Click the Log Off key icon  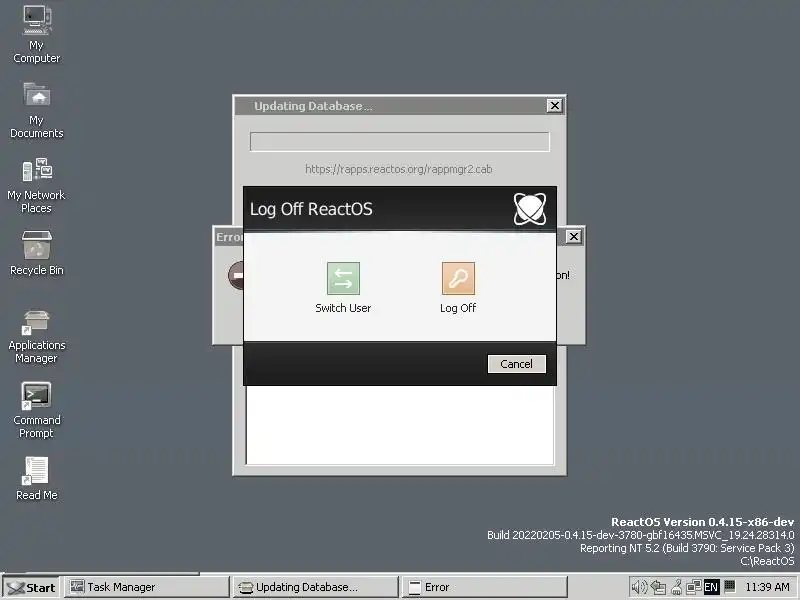(x=458, y=278)
